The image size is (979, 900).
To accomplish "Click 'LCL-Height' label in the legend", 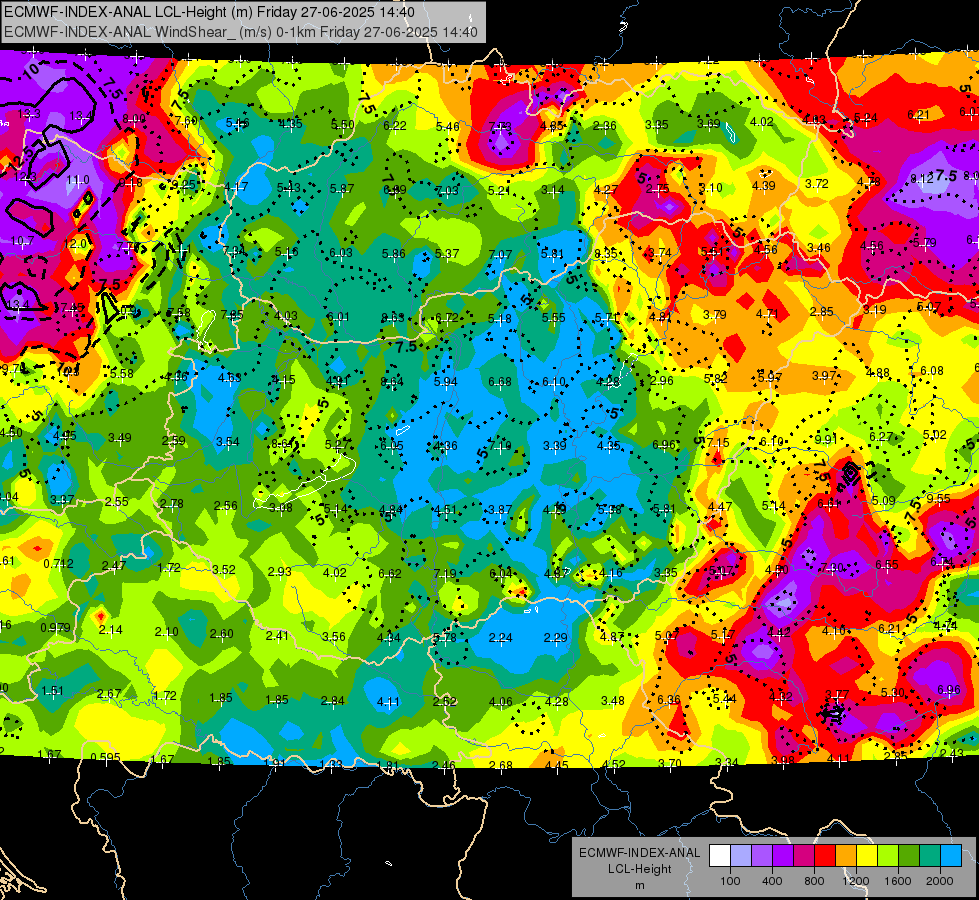I will (x=640, y=869).
